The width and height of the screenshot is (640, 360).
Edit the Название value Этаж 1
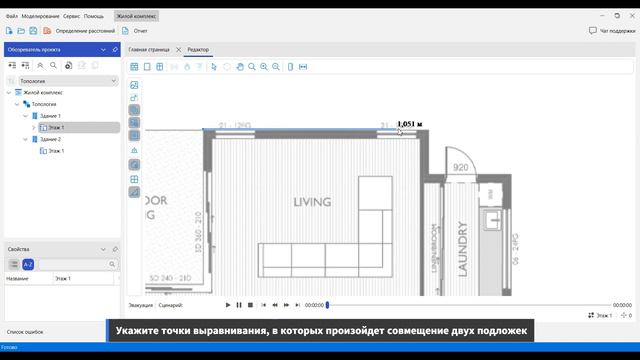(x=84, y=278)
